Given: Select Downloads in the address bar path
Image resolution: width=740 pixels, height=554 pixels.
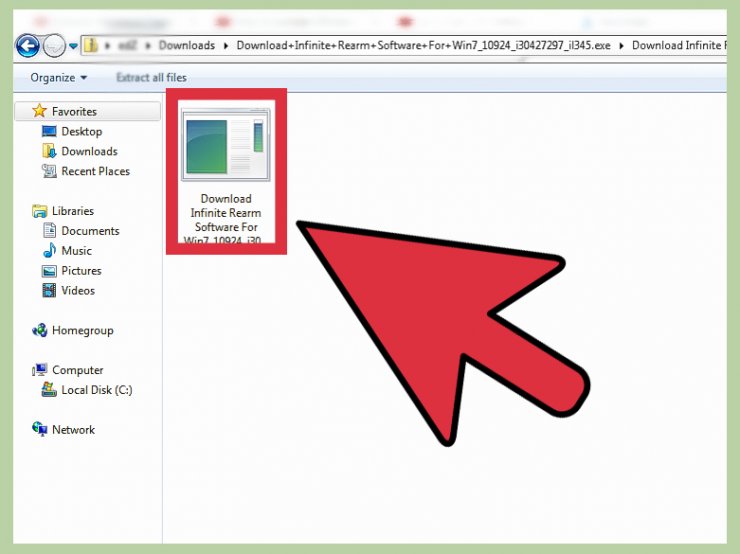Looking at the screenshot, I should tap(186, 45).
